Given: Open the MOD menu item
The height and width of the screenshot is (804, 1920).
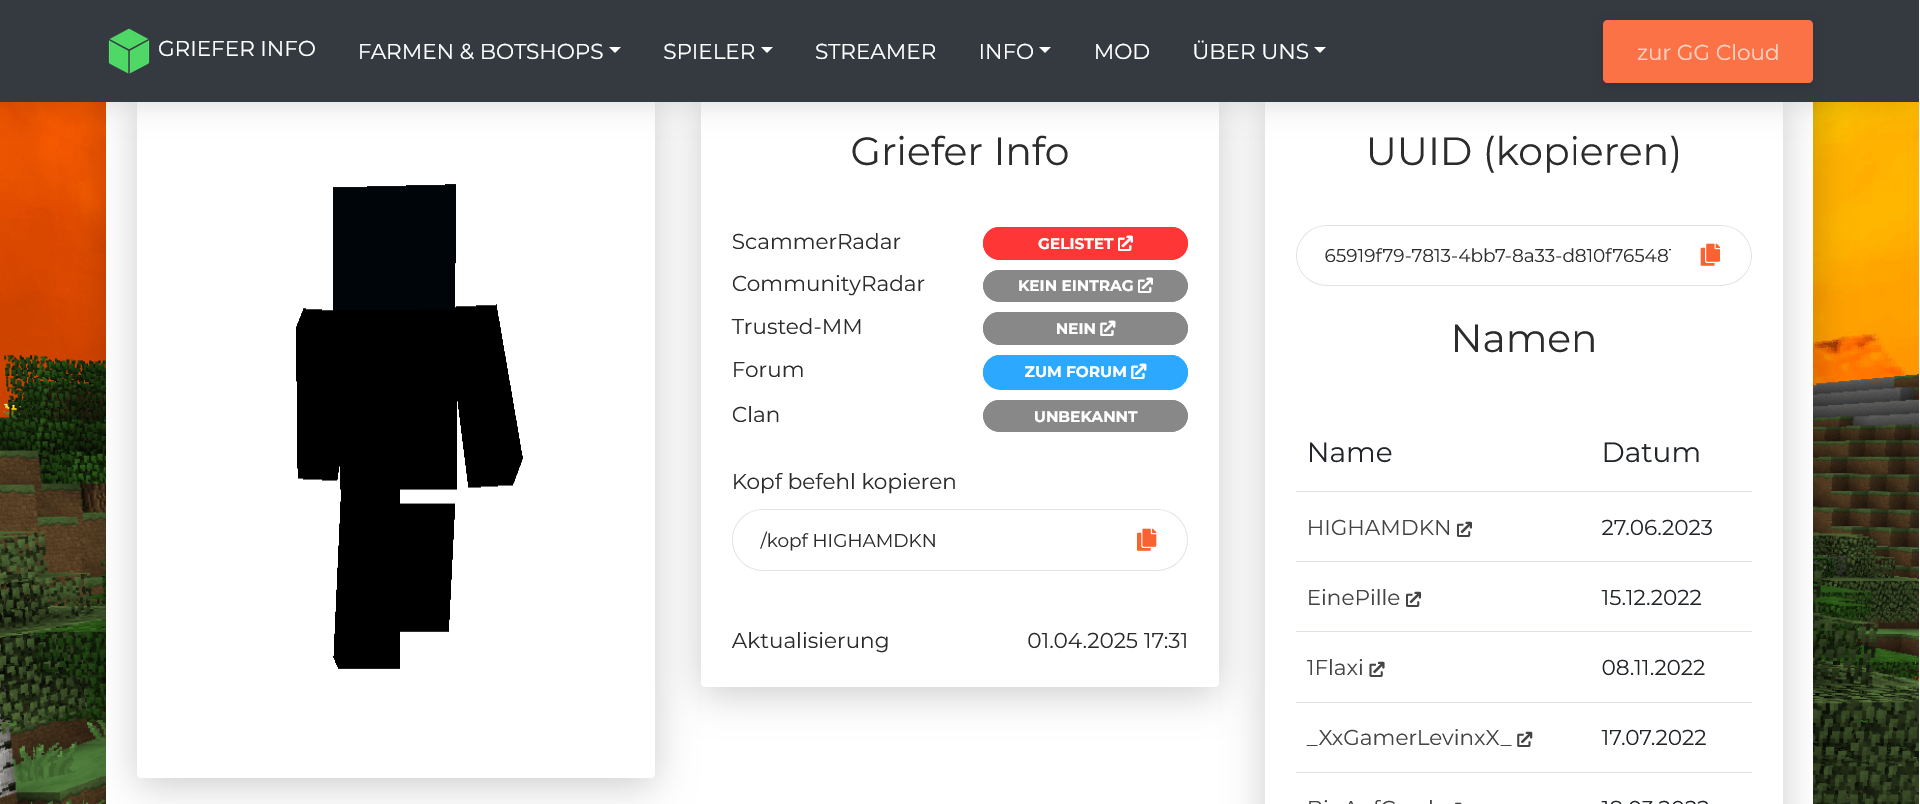Looking at the screenshot, I should tap(1121, 51).
